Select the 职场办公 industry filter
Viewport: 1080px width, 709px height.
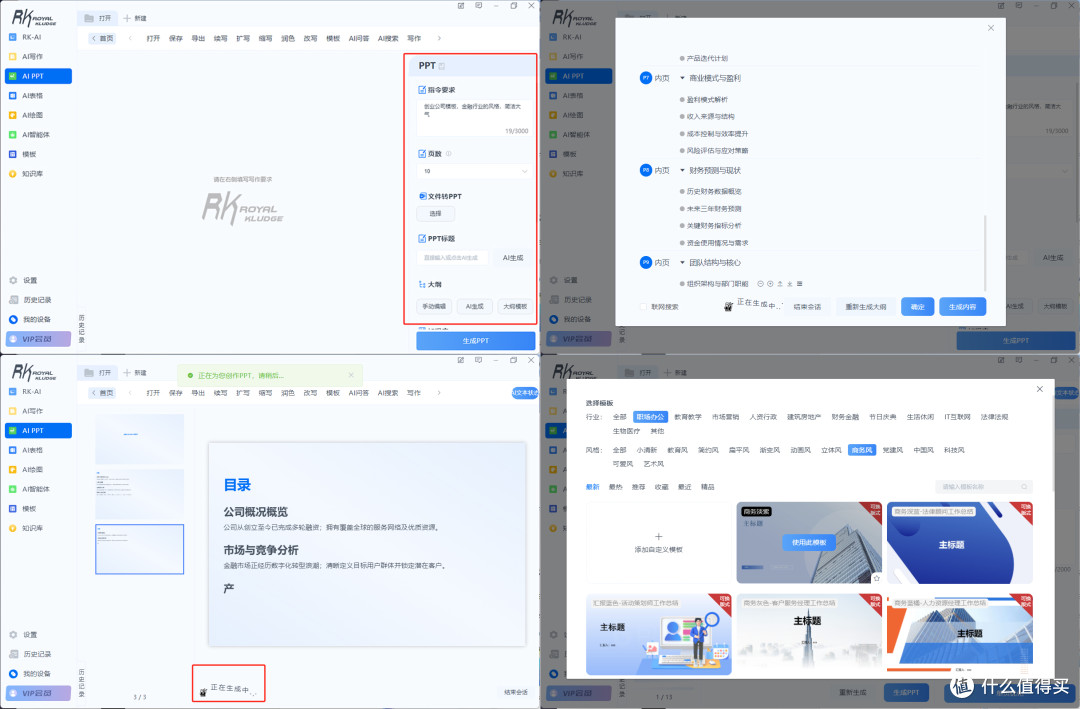tap(650, 417)
